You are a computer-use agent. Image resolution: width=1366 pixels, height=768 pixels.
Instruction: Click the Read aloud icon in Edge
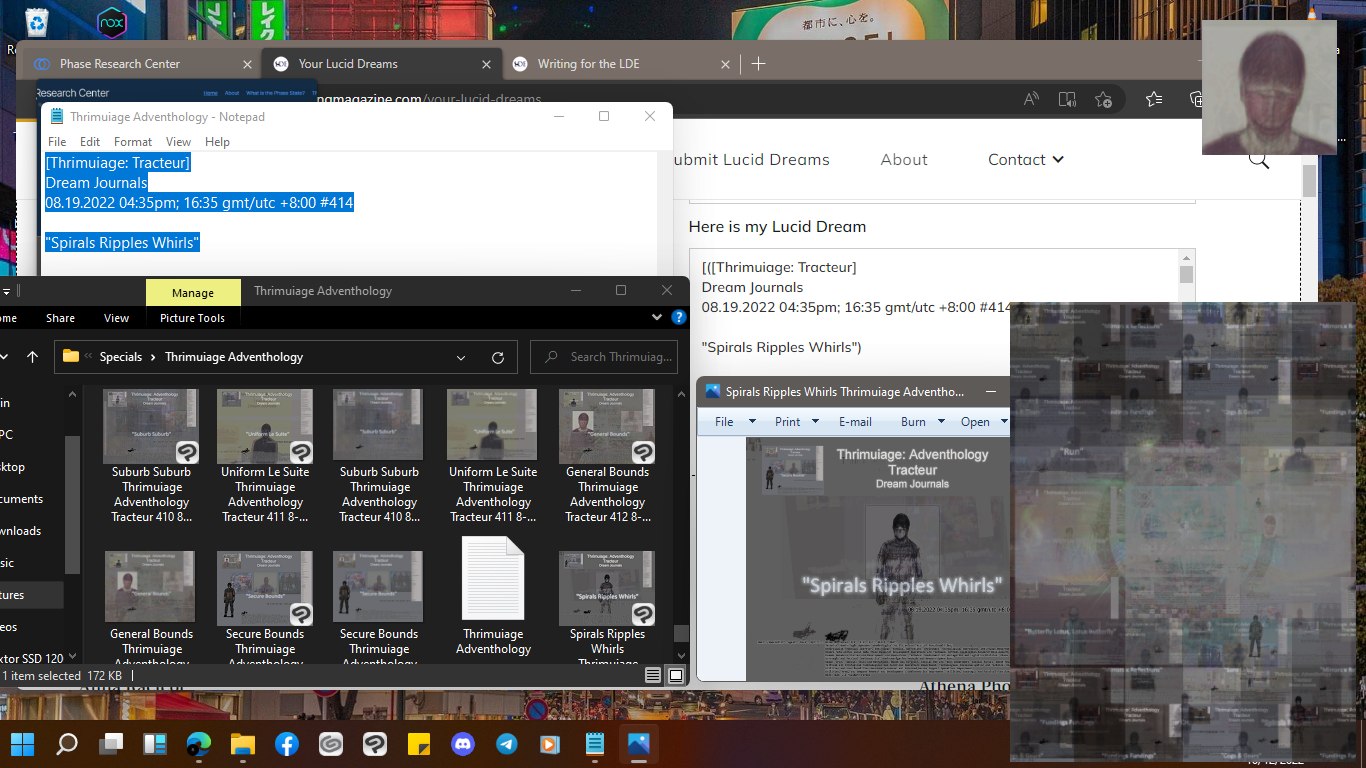1031,99
